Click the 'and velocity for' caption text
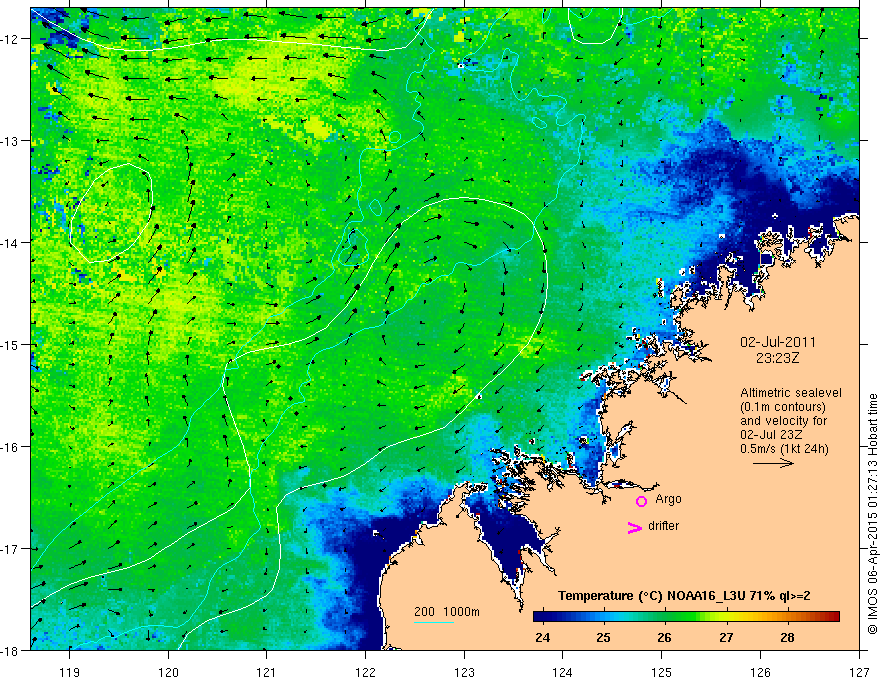Viewport: 880px width, 680px height. coord(783,421)
